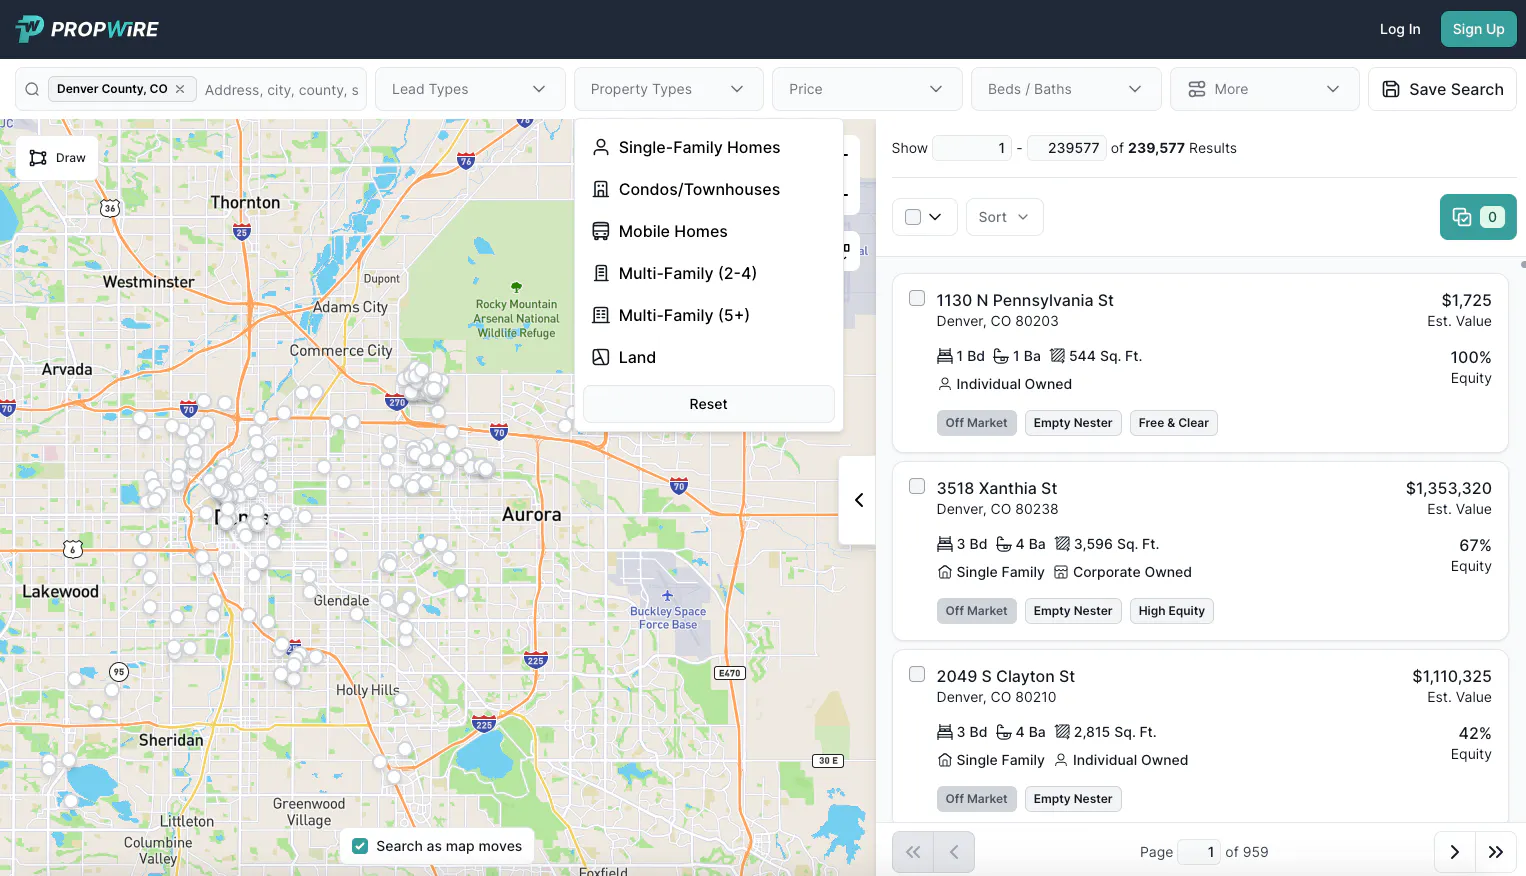Open the Lead Types dropdown

pos(469,89)
